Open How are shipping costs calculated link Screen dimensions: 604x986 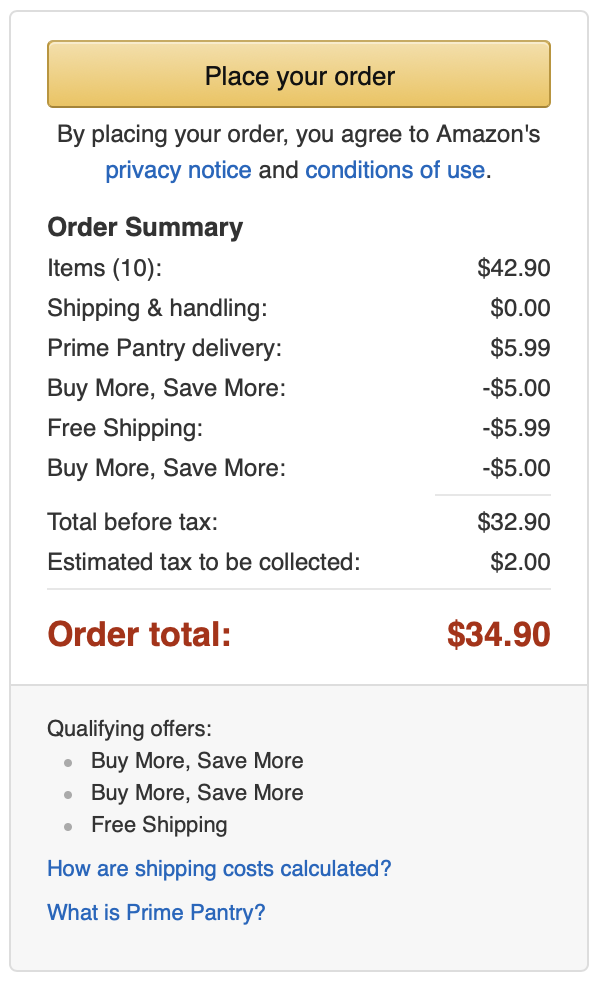coord(219,868)
